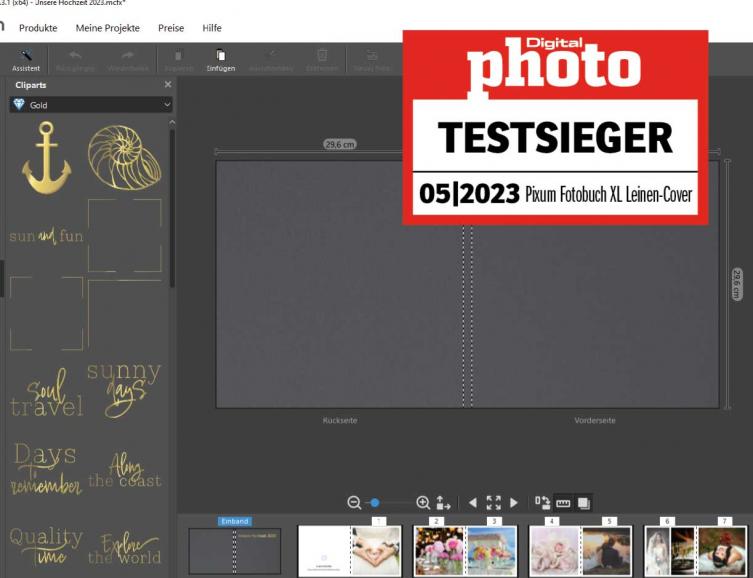Zoom in with the magnifier plus icon
The width and height of the screenshot is (753, 578).
tap(423, 503)
